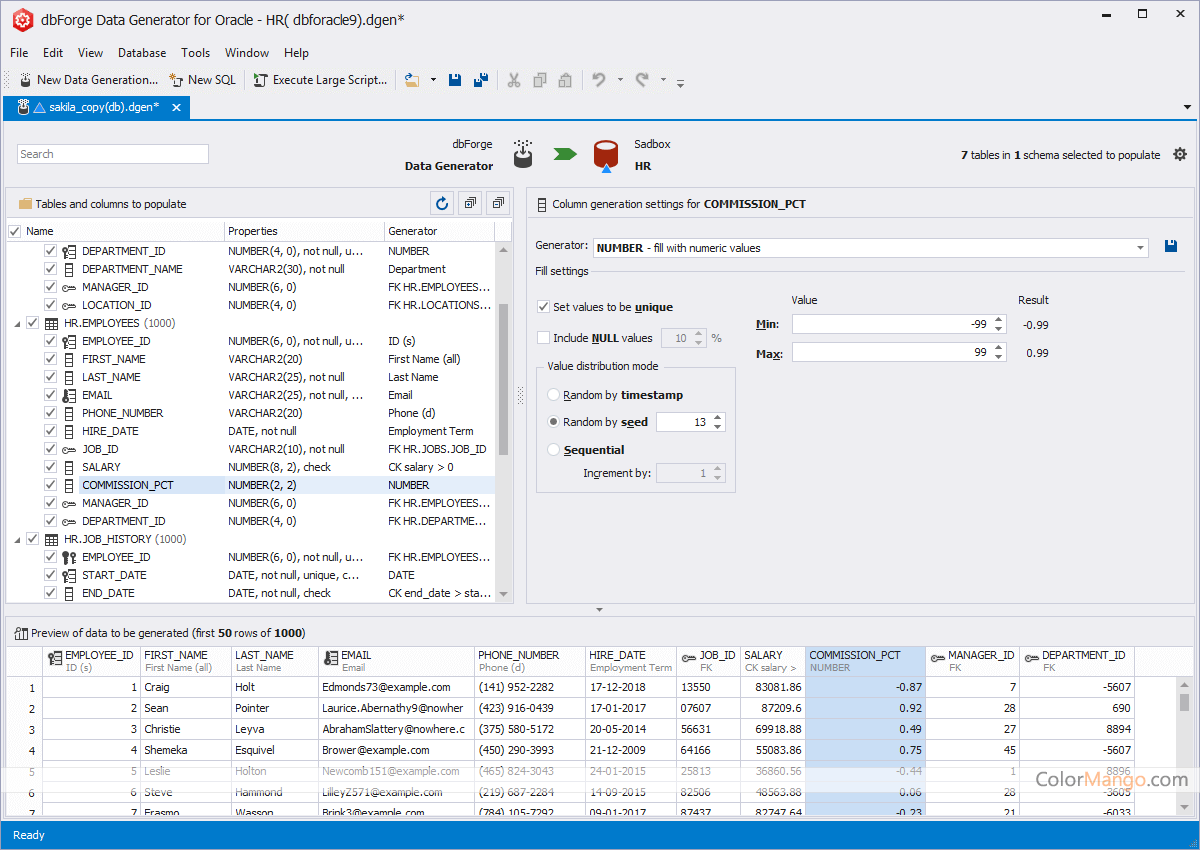Click the Open file folder icon
Viewport: 1200px width, 850px height.
tap(412, 80)
